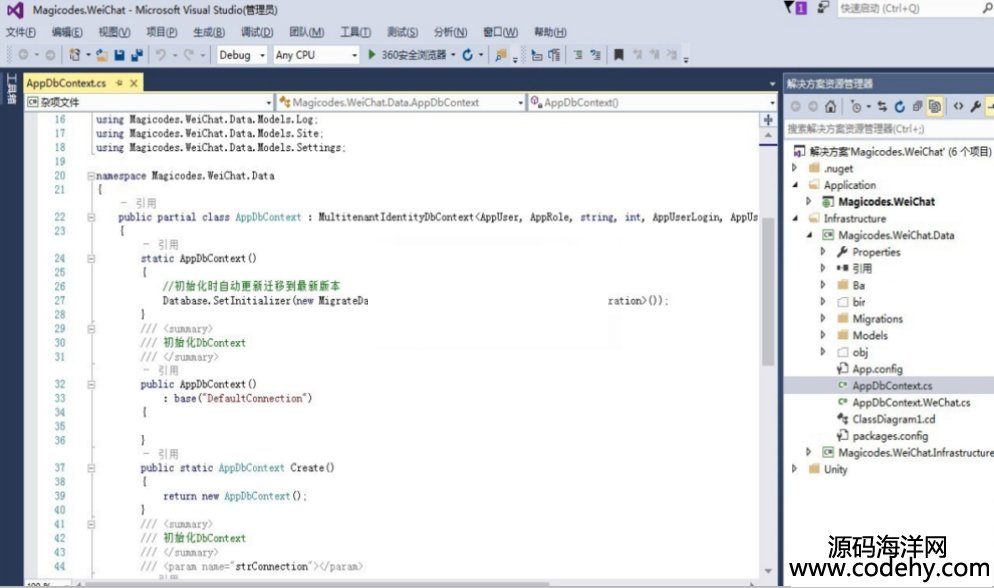Click the editor vertical scrollbar thumb
This screenshot has height=588, width=994.
tap(768, 291)
